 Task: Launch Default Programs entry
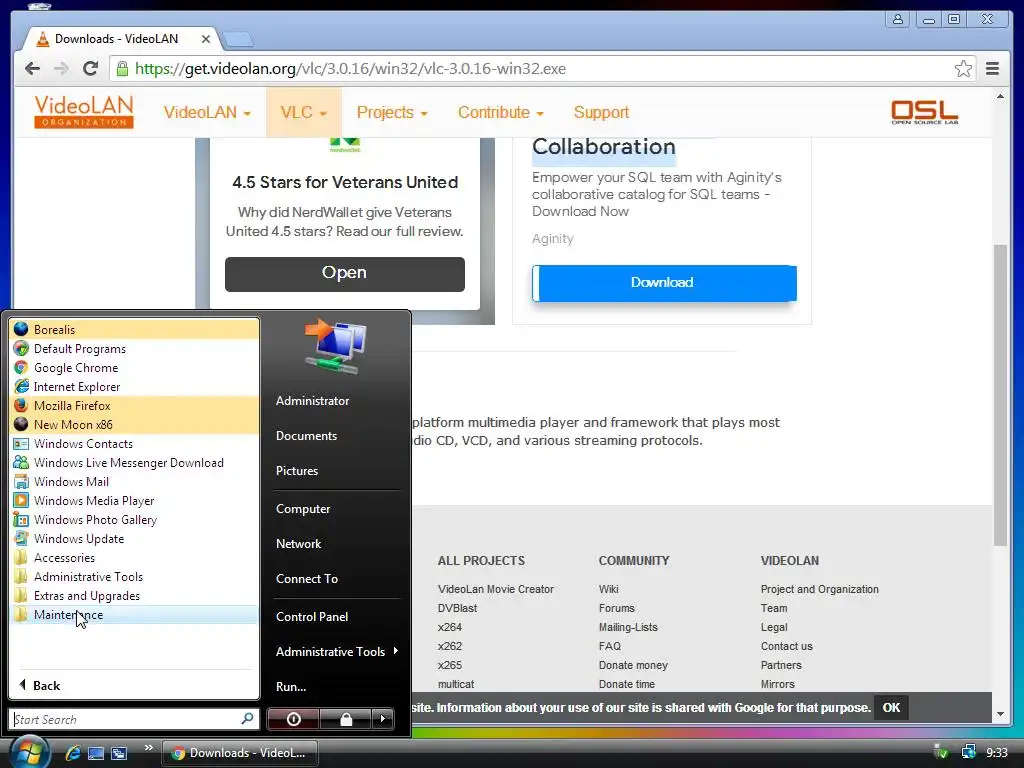(135, 349)
